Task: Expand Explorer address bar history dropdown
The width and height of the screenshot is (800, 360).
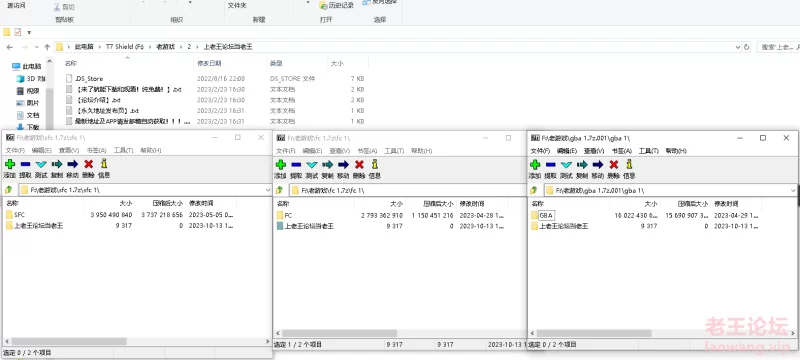Action: (x=738, y=47)
